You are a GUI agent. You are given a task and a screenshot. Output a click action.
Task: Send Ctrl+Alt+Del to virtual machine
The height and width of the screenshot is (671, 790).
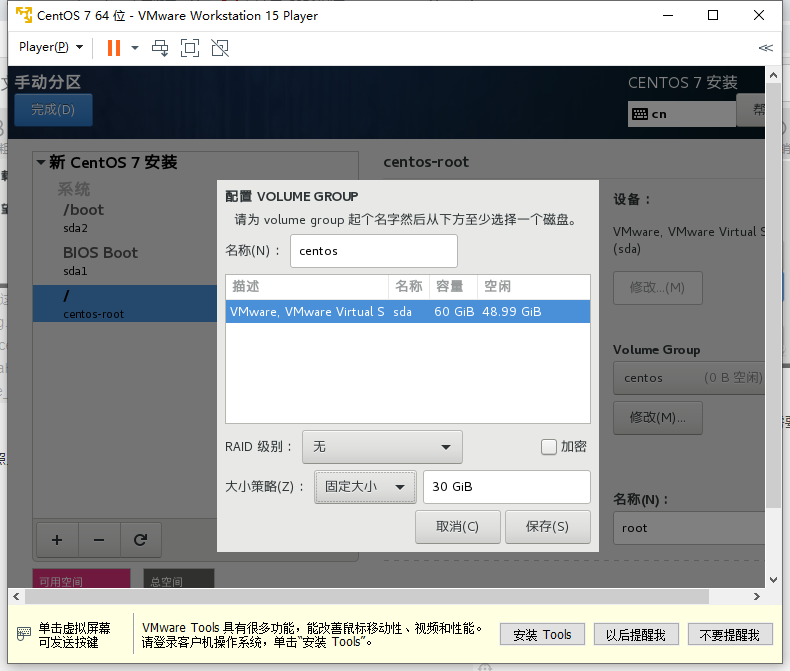[160, 48]
